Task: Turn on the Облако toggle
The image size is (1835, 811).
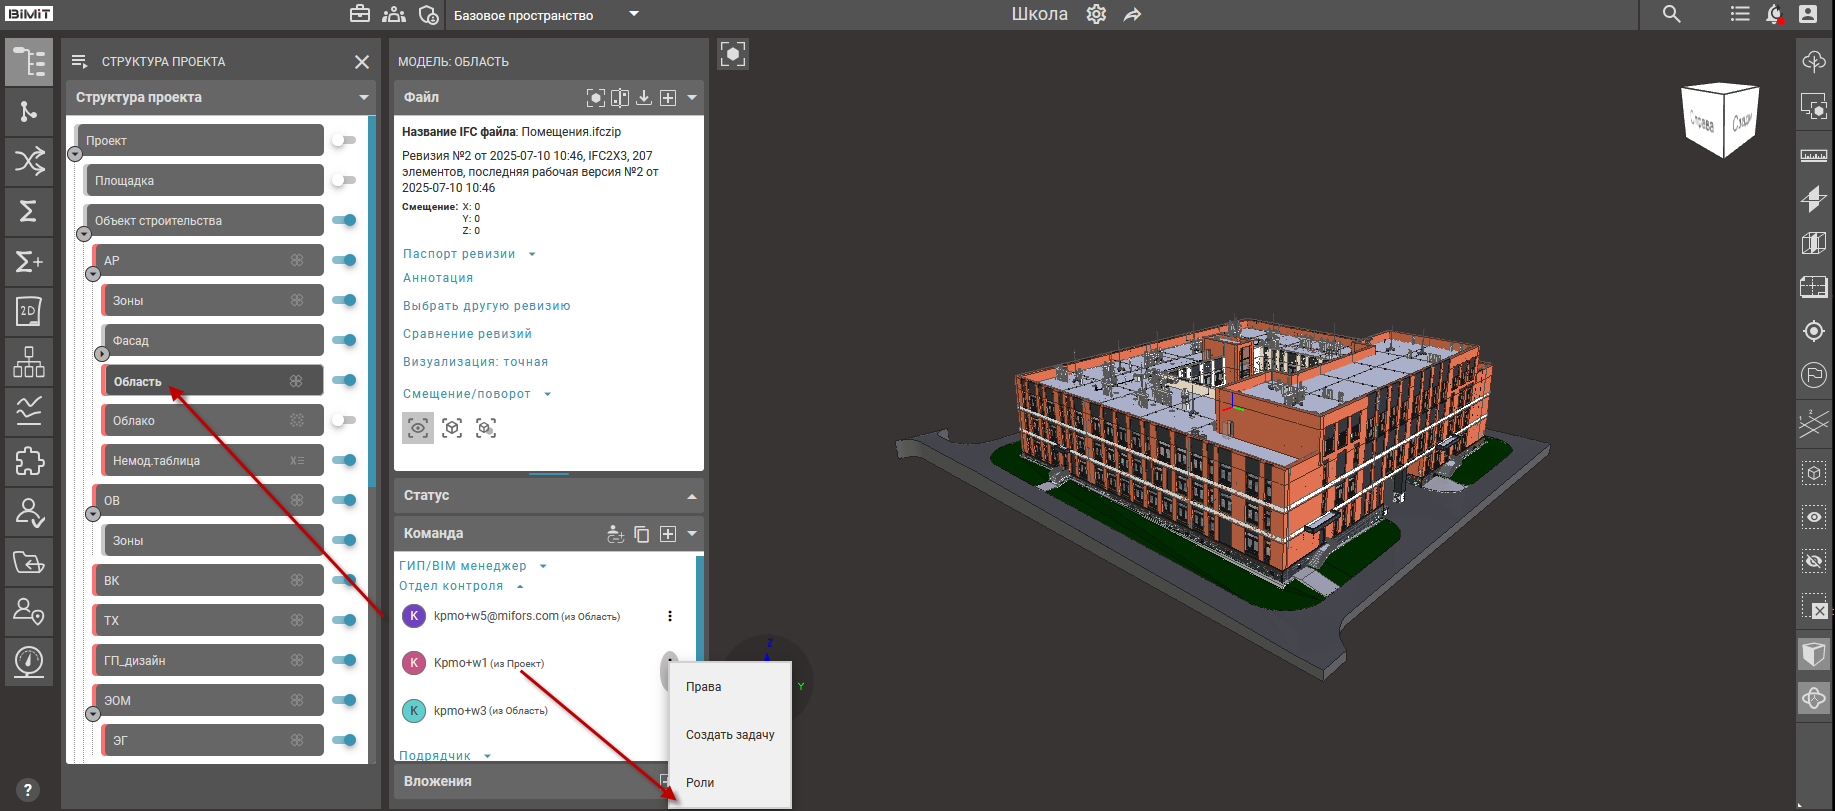Action: 344,420
